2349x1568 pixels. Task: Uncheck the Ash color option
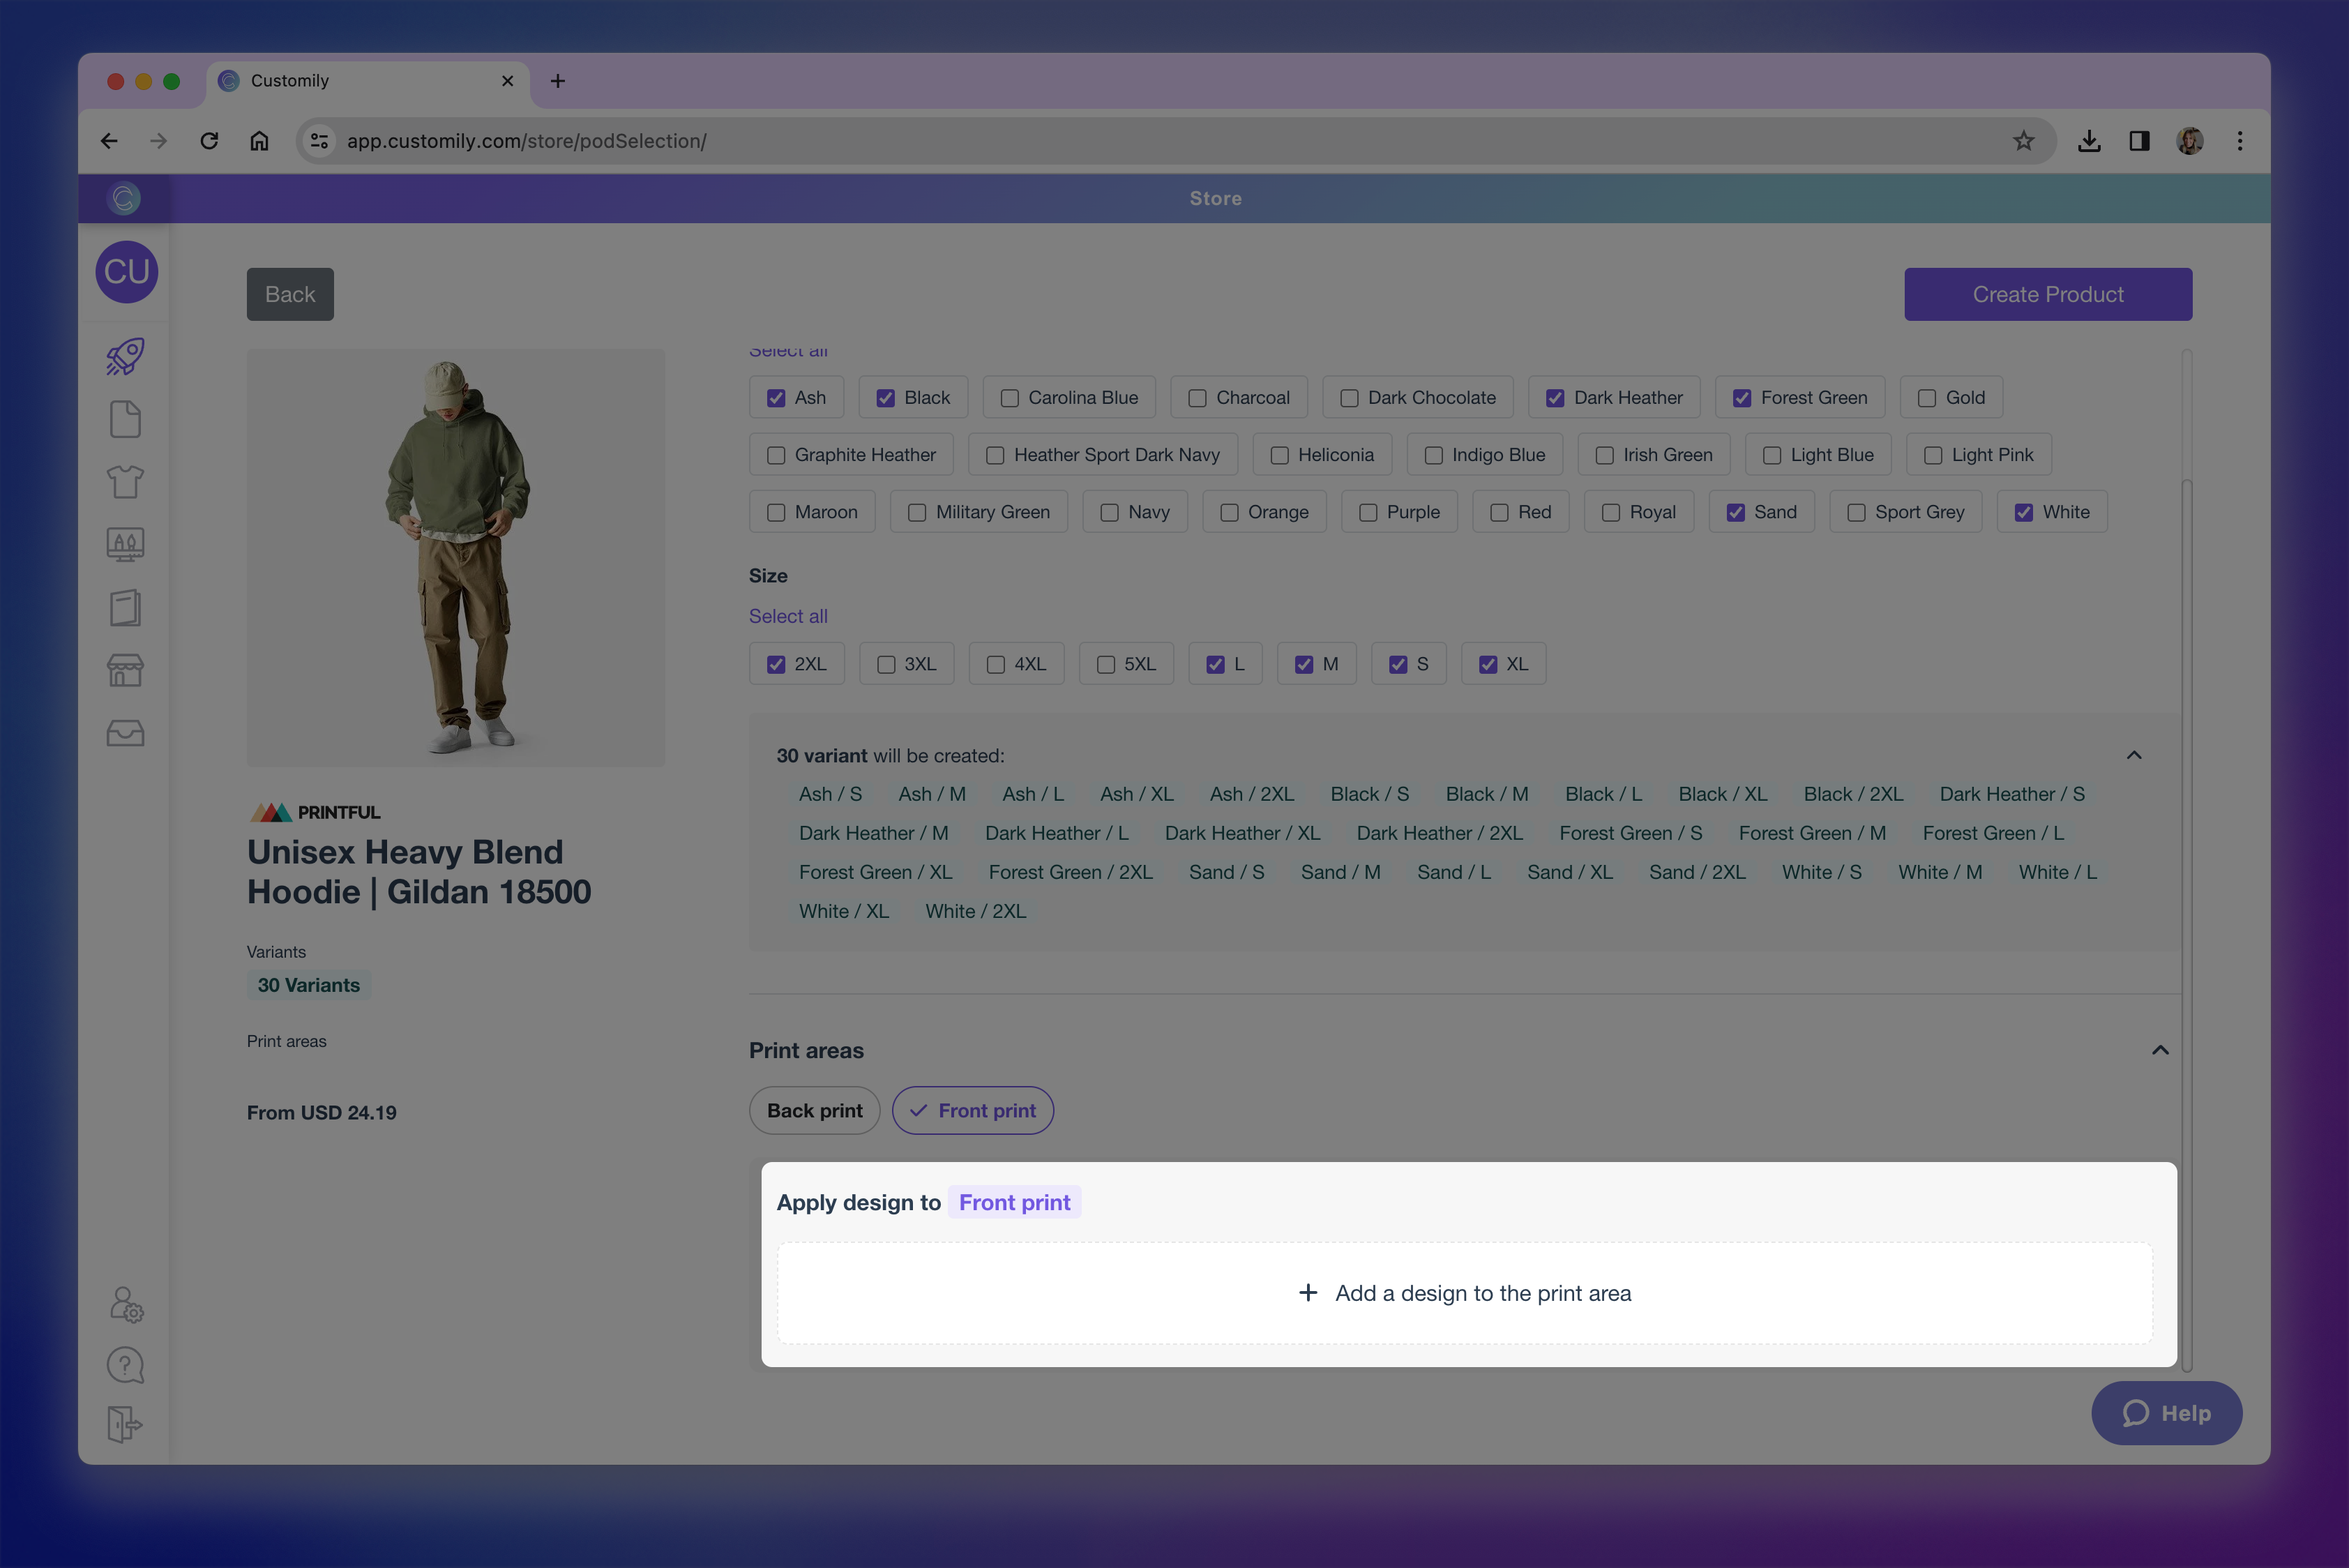[x=777, y=397]
